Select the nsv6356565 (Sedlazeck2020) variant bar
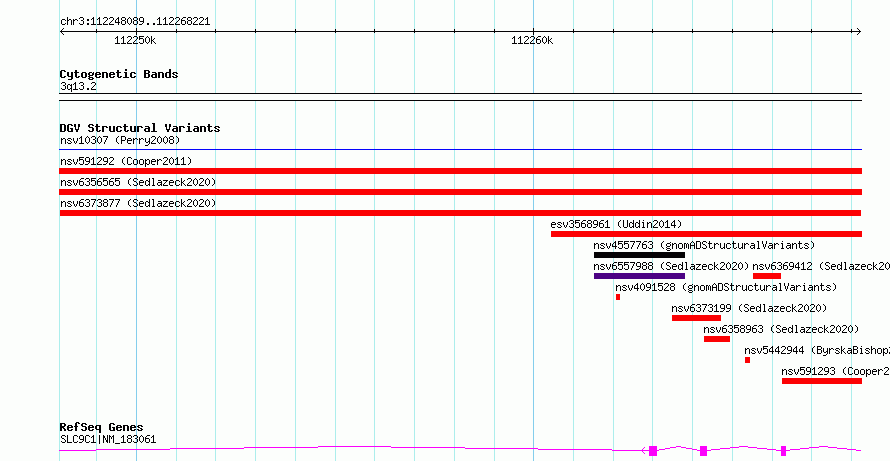890x461 pixels. click(x=461, y=192)
